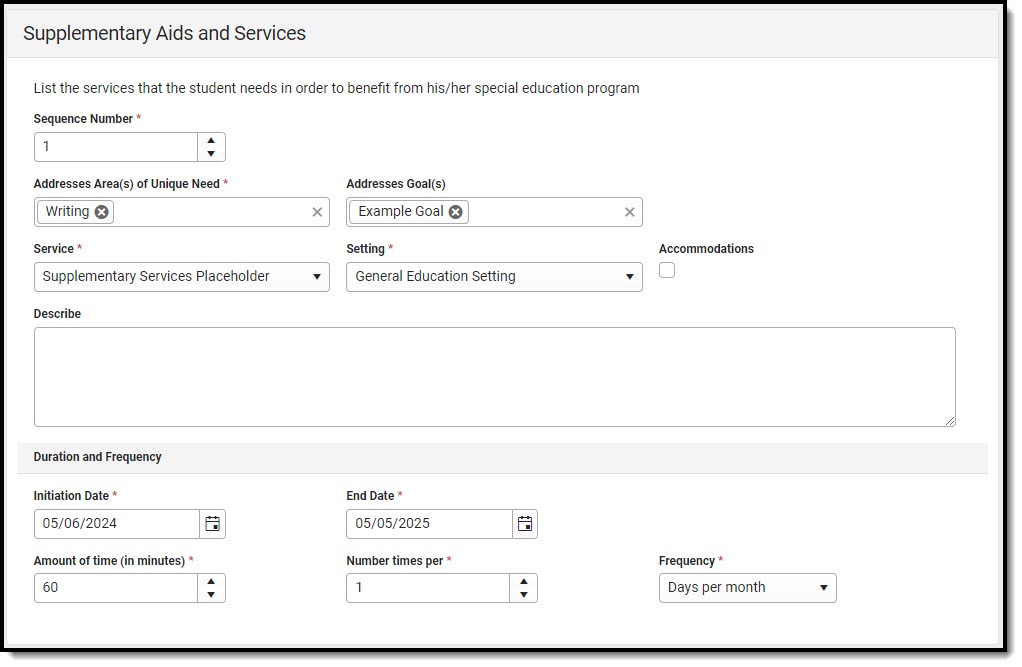The height and width of the screenshot is (667, 1022).
Task: Decrease the Sequence Number value
Action: (211, 154)
